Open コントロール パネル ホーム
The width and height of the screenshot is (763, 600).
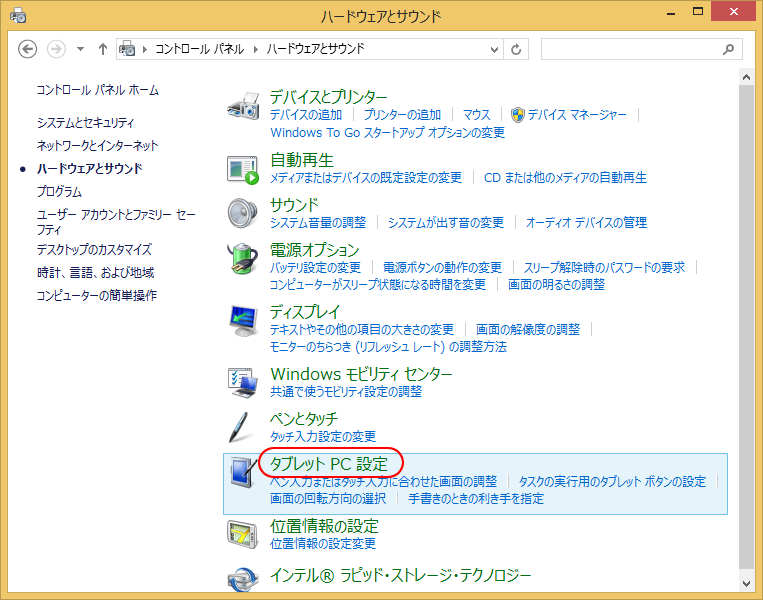pyautogui.click(x=98, y=90)
